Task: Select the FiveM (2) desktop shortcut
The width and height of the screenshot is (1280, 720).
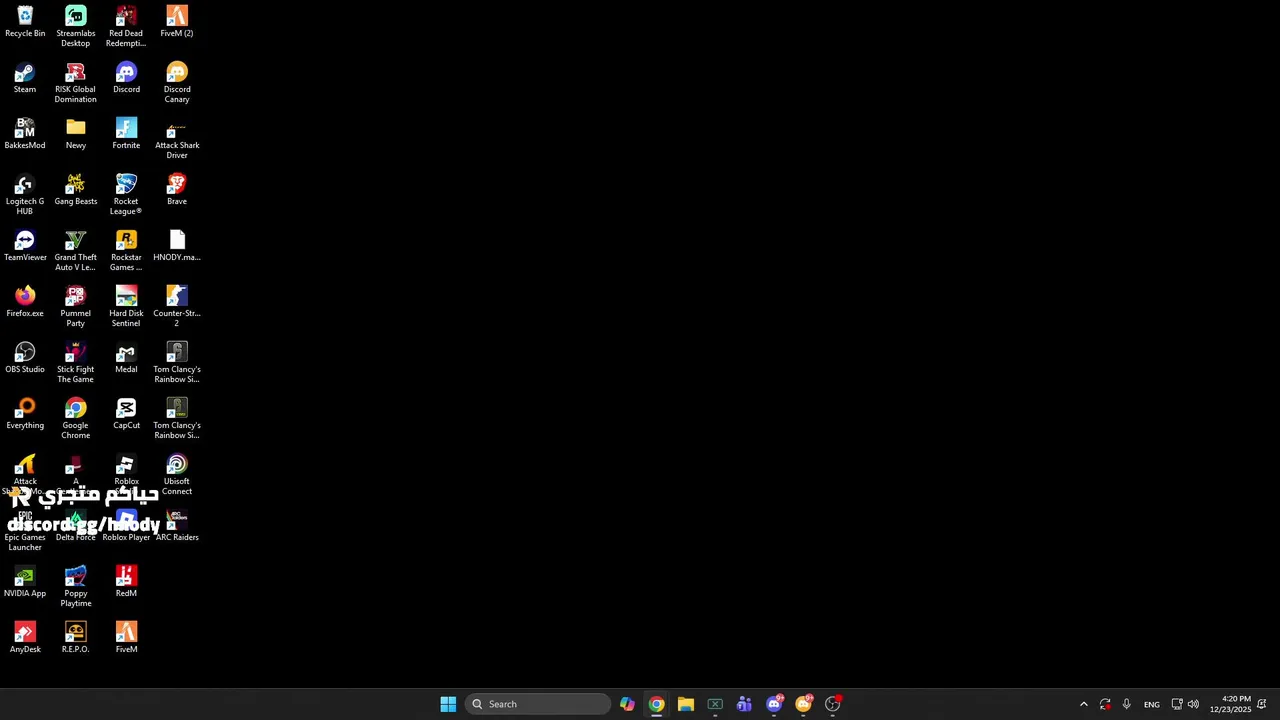Action: [177, 22]
